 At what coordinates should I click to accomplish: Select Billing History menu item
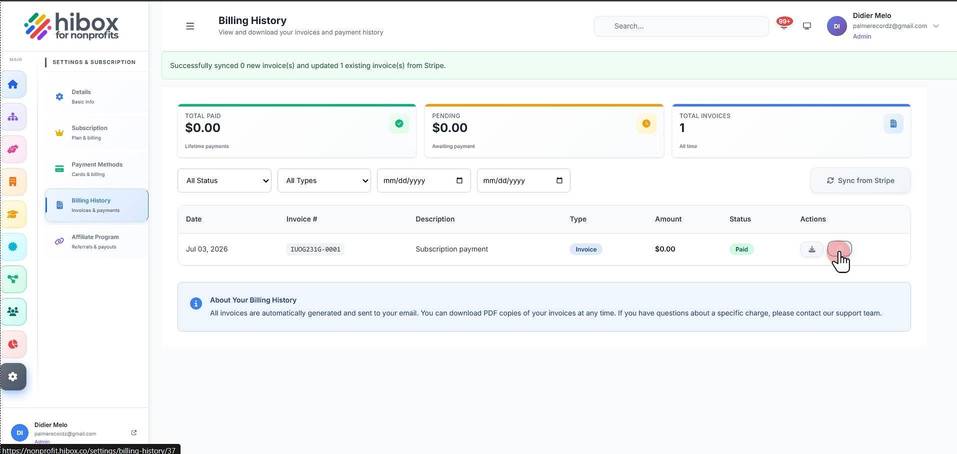(x=96, y=205)
